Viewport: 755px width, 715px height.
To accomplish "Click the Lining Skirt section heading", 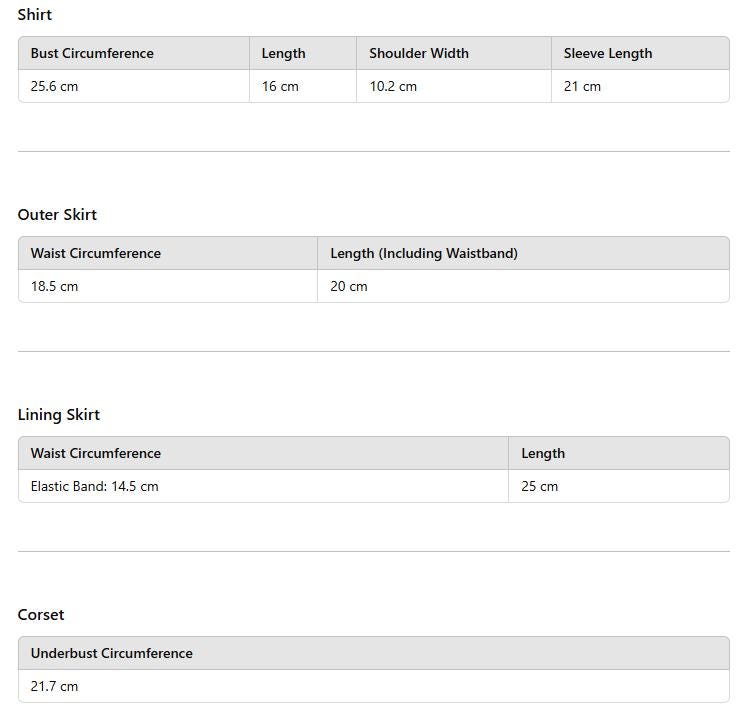I will click(x=59, y=415).
